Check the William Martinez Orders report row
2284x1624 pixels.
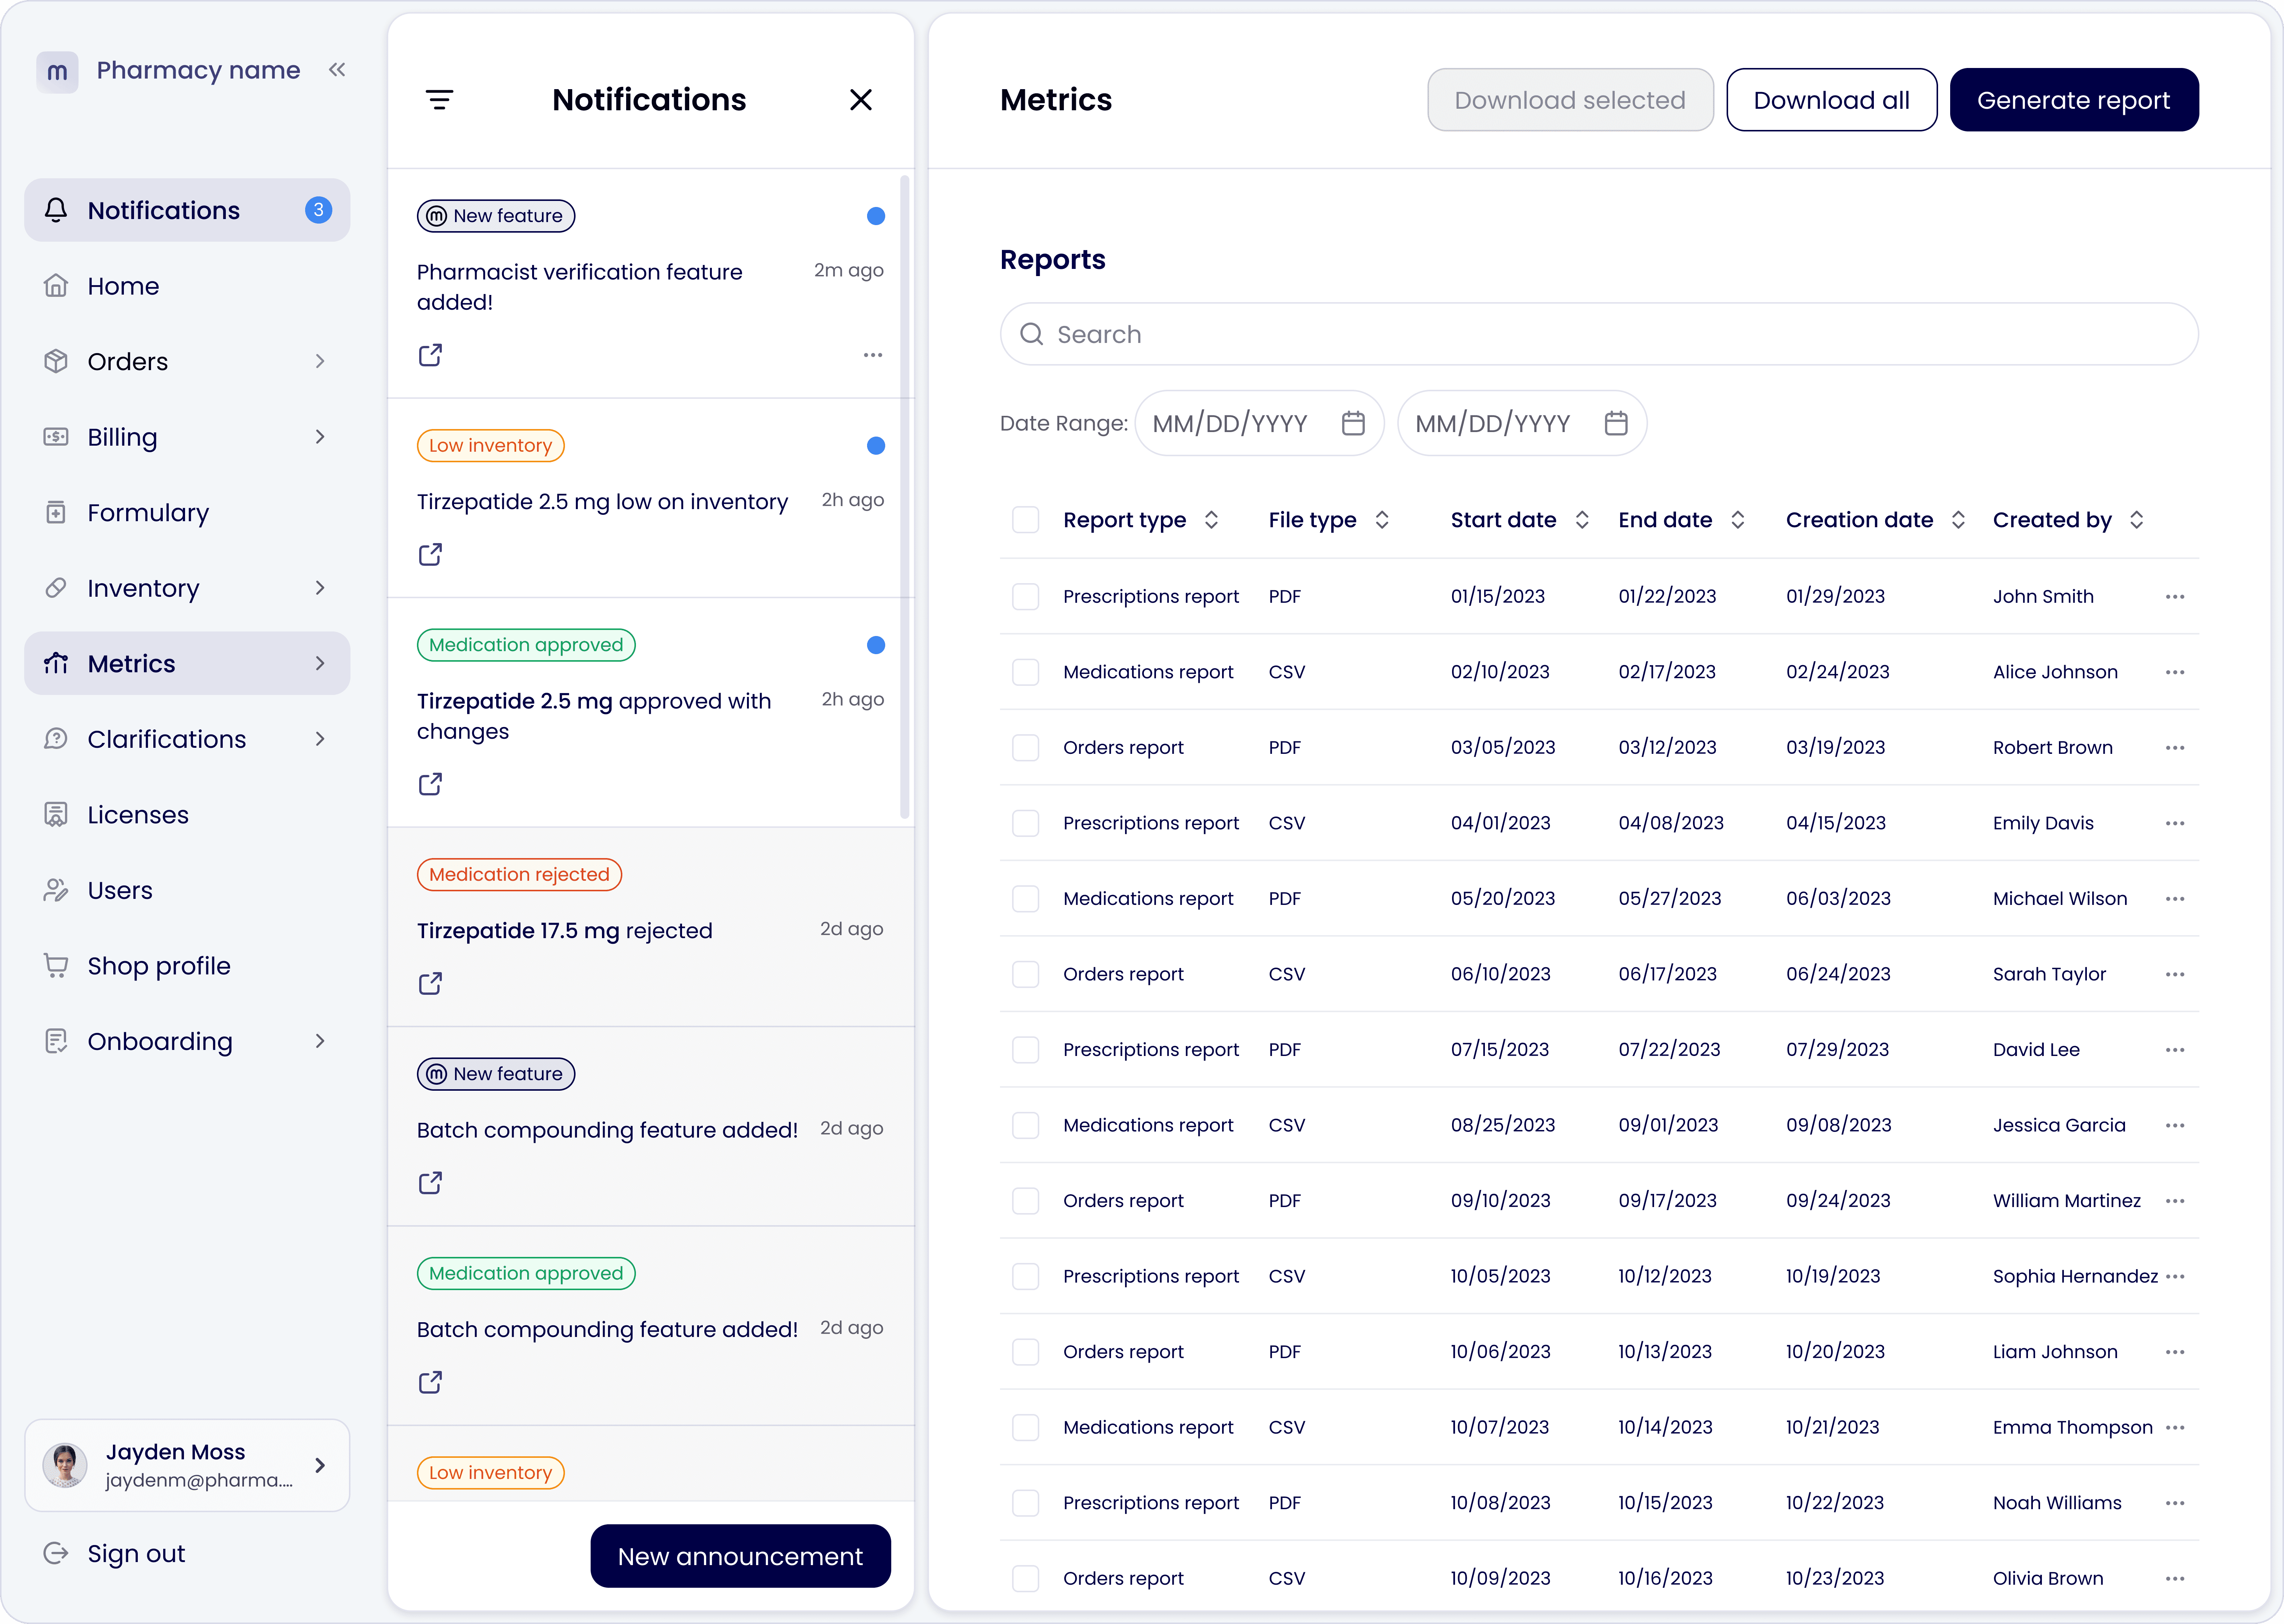(x=1025, y=1201)
